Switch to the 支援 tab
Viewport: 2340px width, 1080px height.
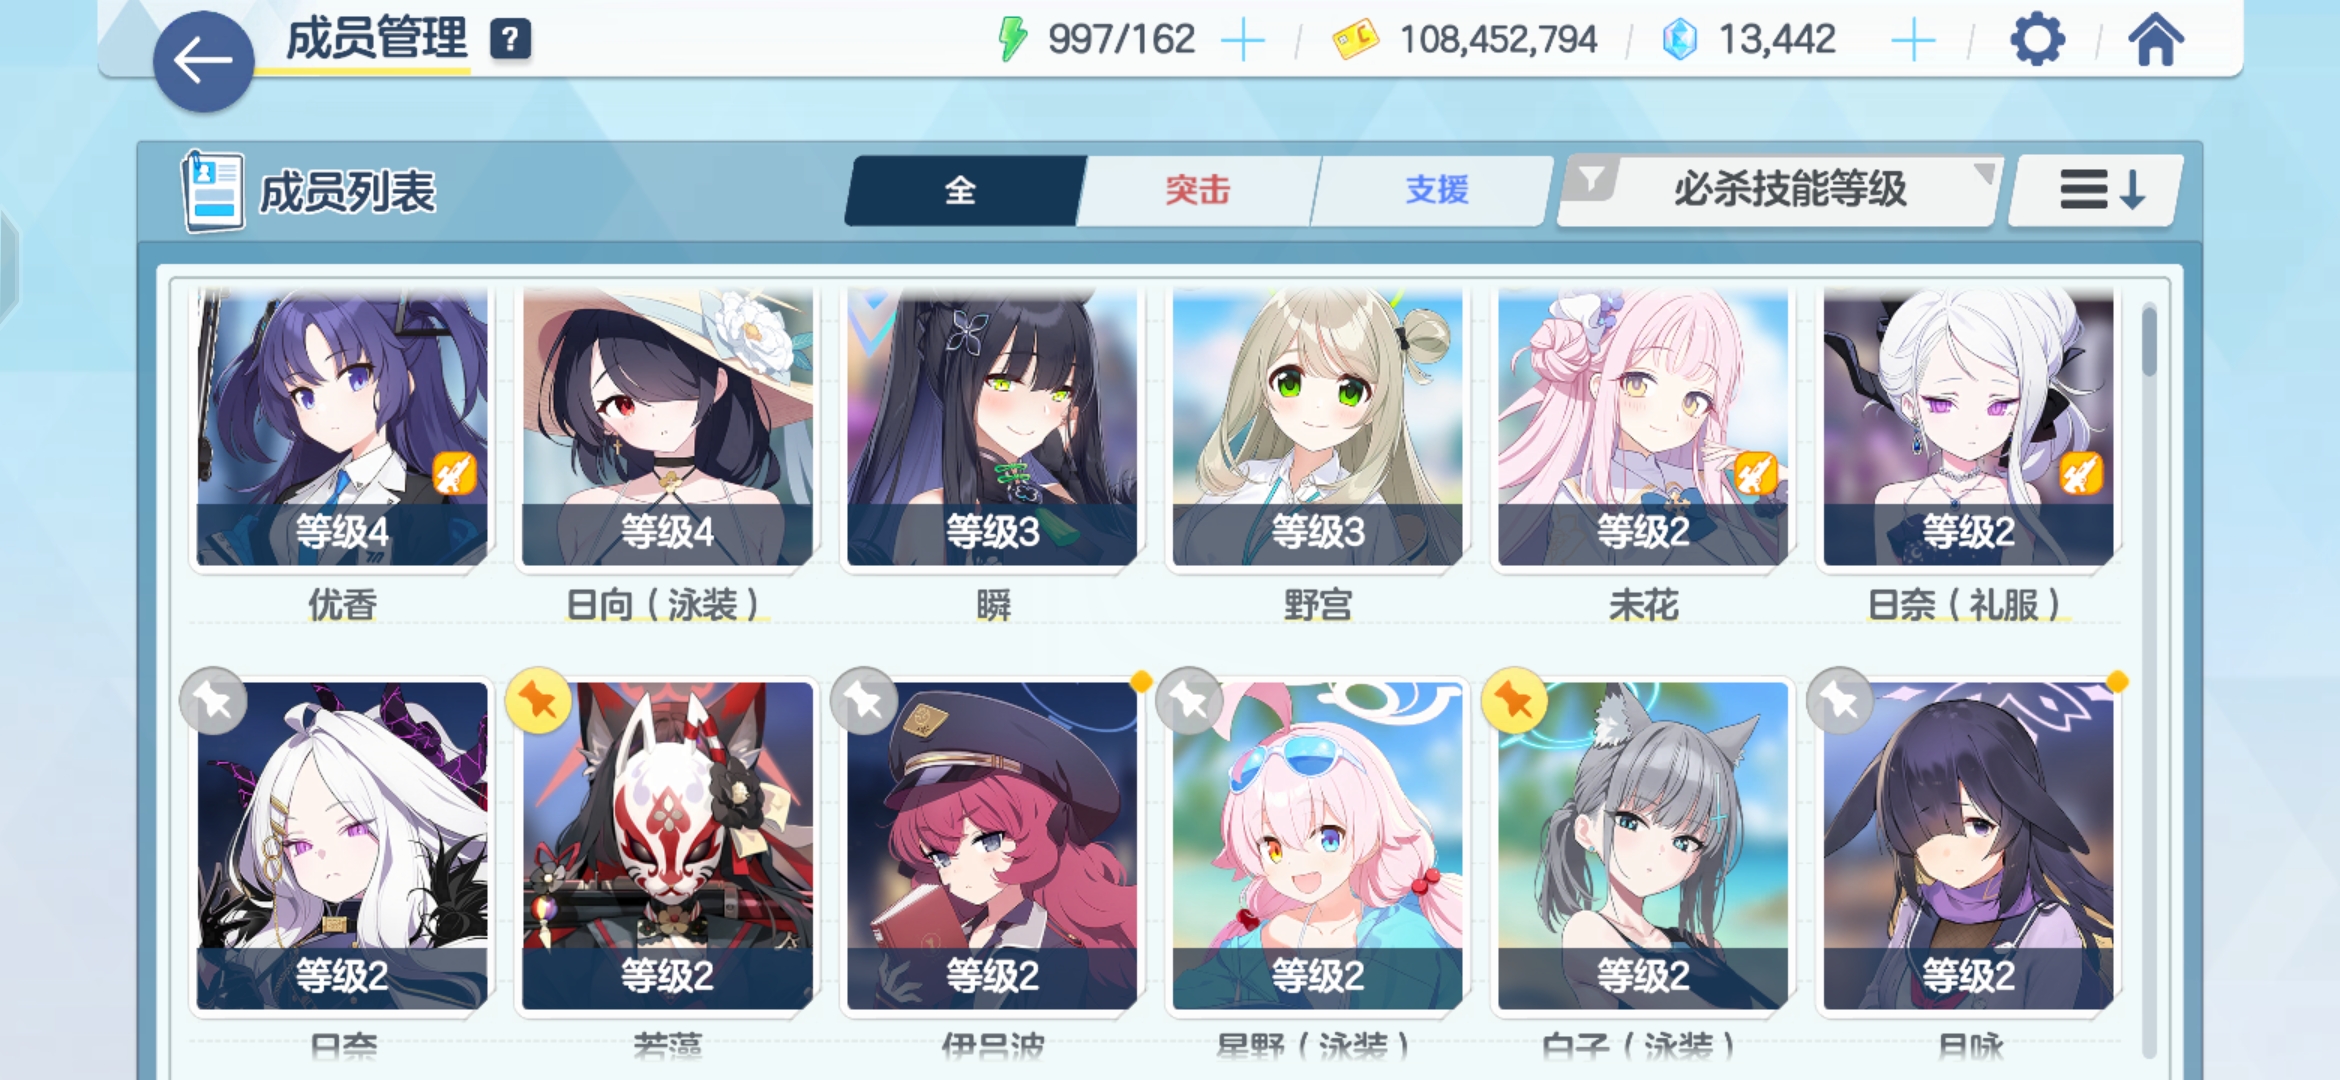tap(1436, 190)
